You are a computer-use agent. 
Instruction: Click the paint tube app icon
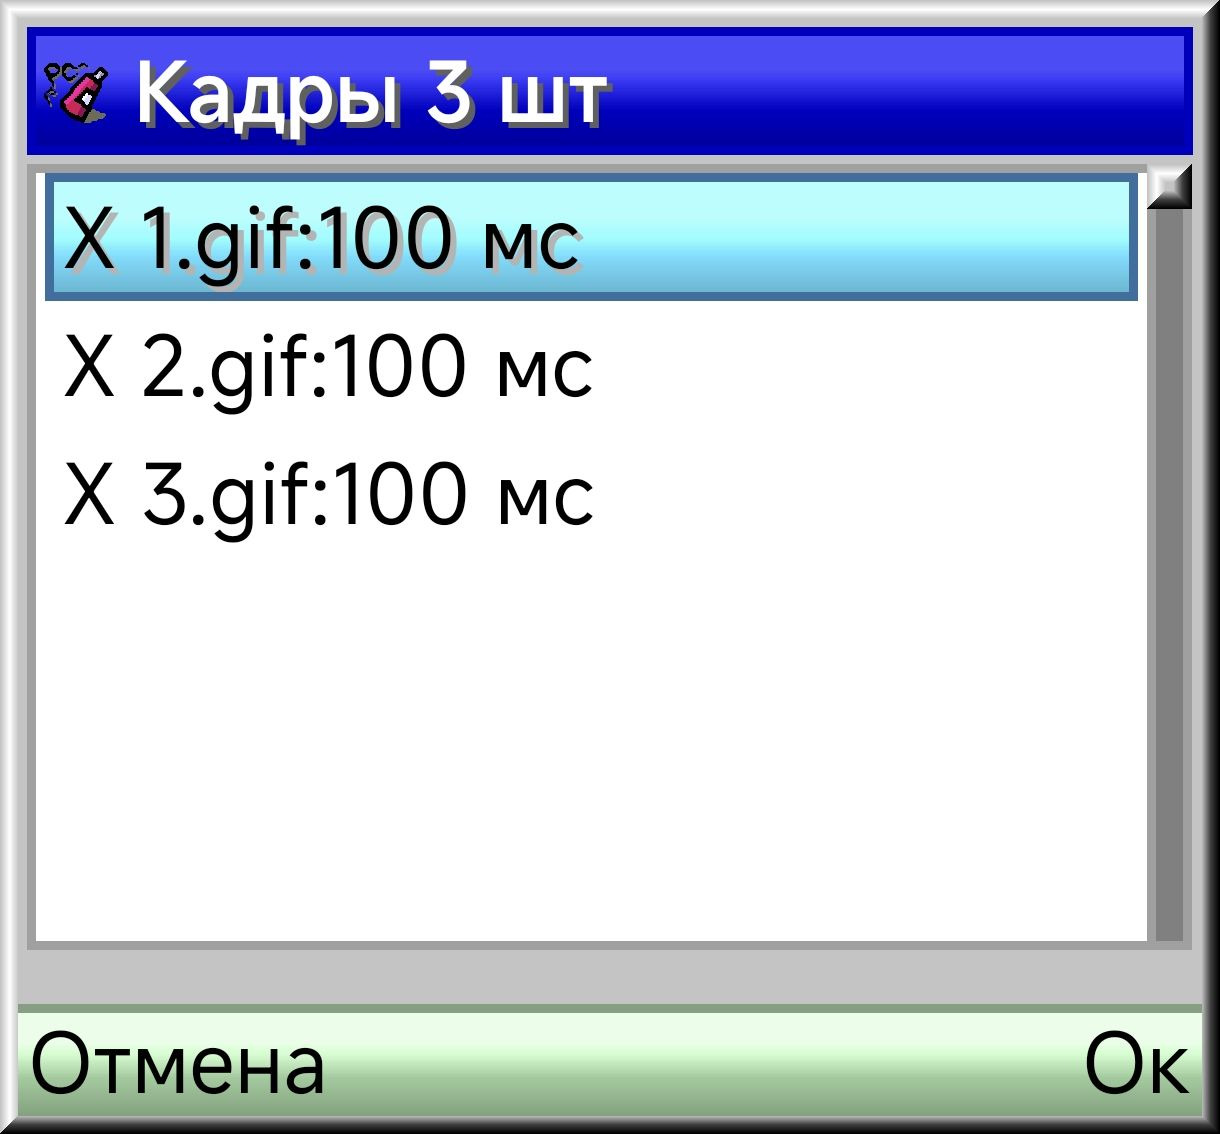coord(76,93)
